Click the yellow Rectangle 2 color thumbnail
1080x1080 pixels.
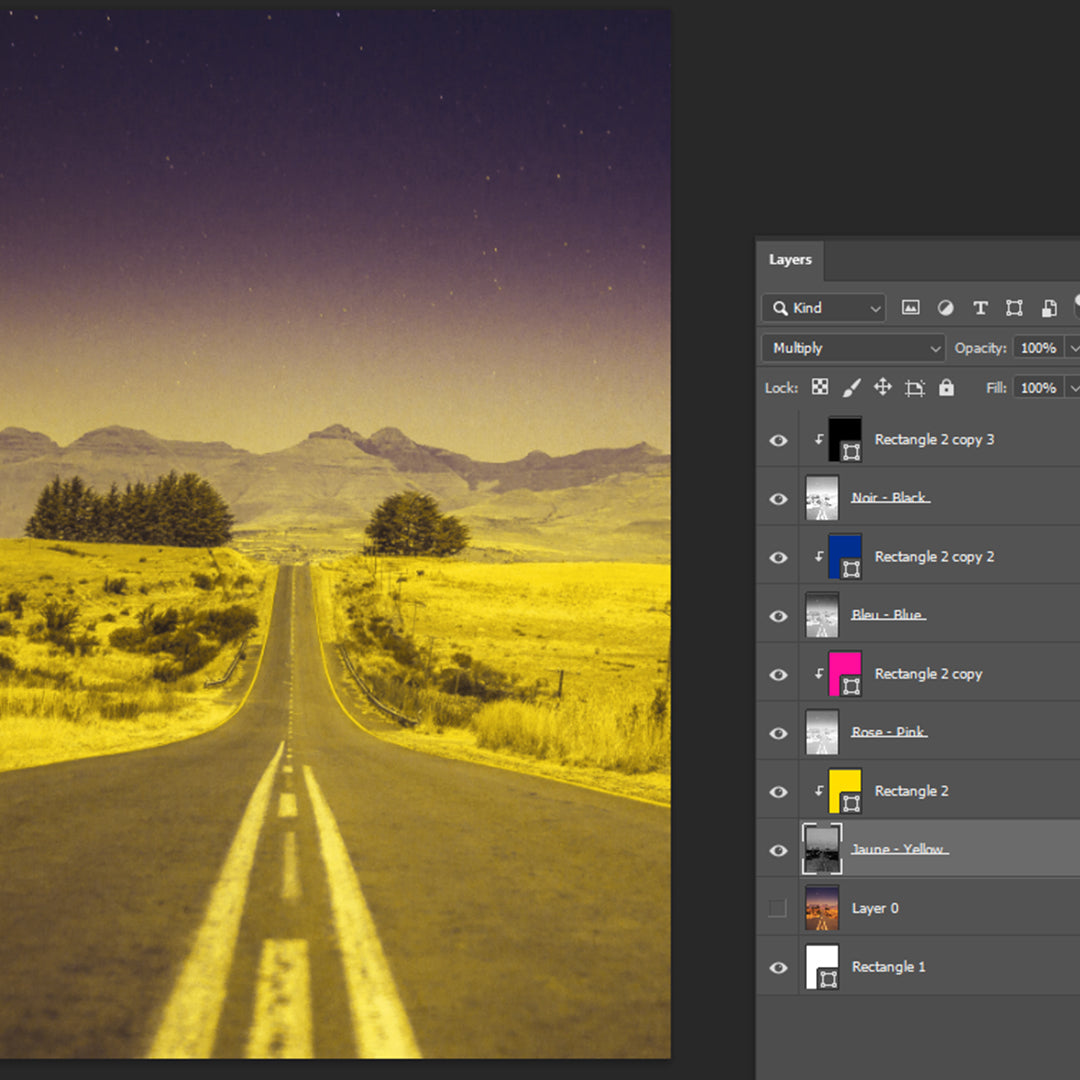[845, 791]
